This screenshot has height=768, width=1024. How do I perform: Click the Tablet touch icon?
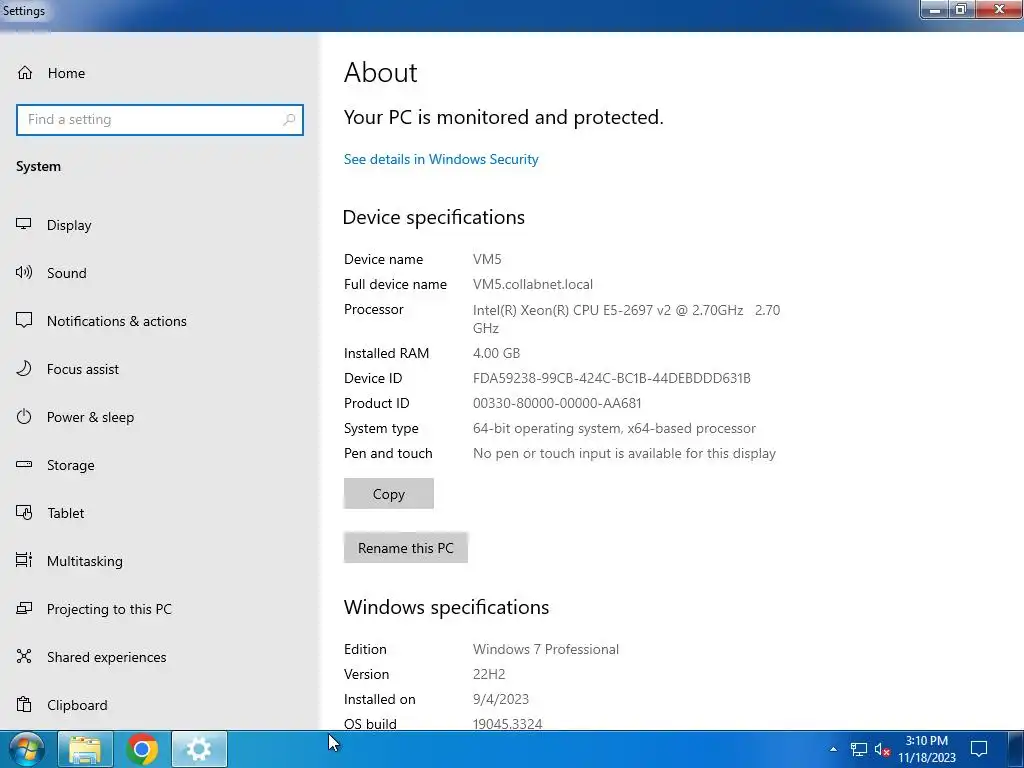click(x=24, y=513)
